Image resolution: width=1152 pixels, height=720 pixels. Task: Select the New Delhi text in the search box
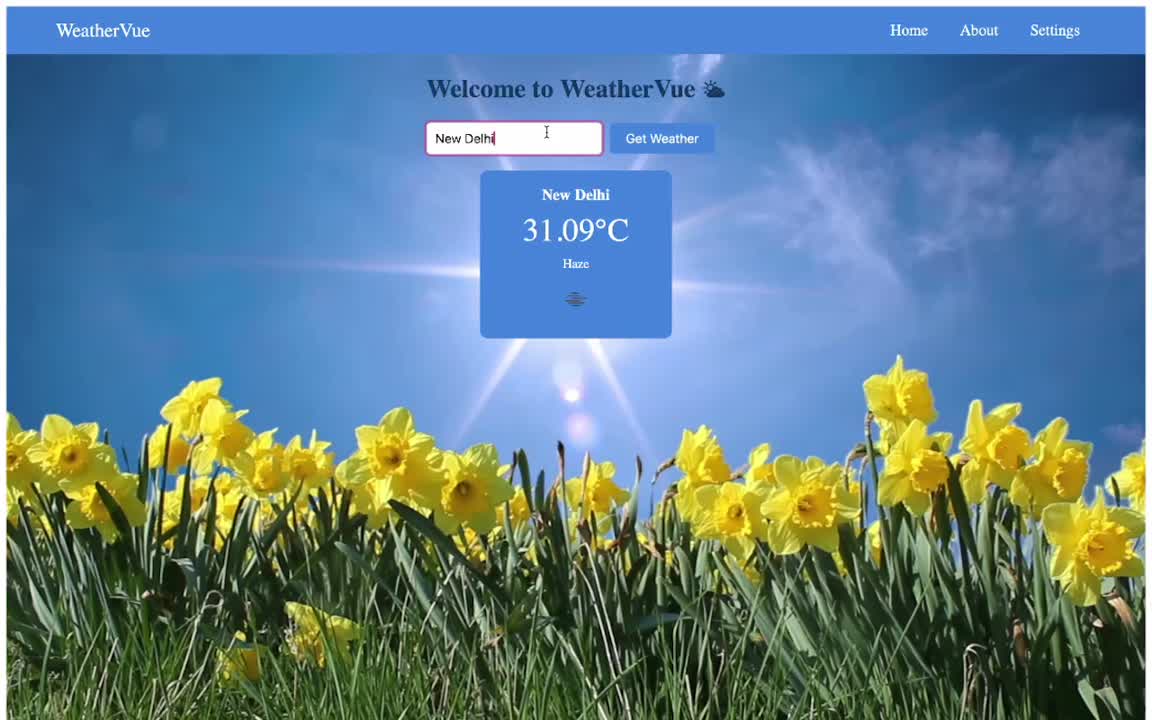coord(464,138)
